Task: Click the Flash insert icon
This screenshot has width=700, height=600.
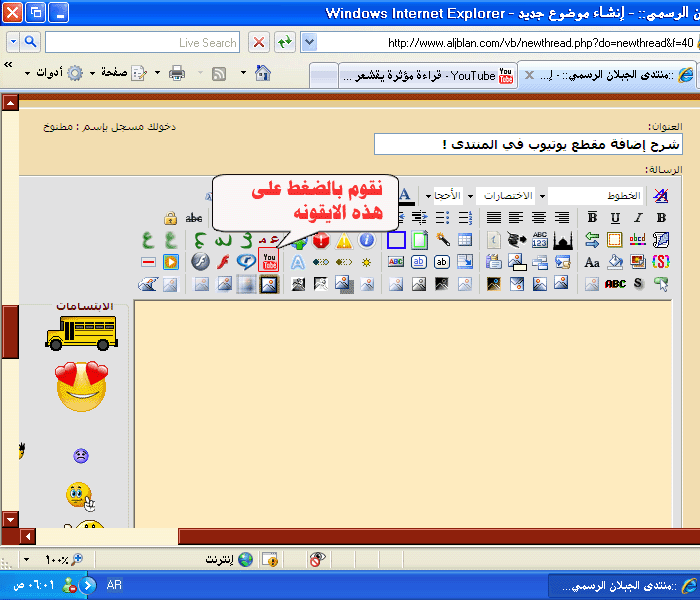Action: 199,262
